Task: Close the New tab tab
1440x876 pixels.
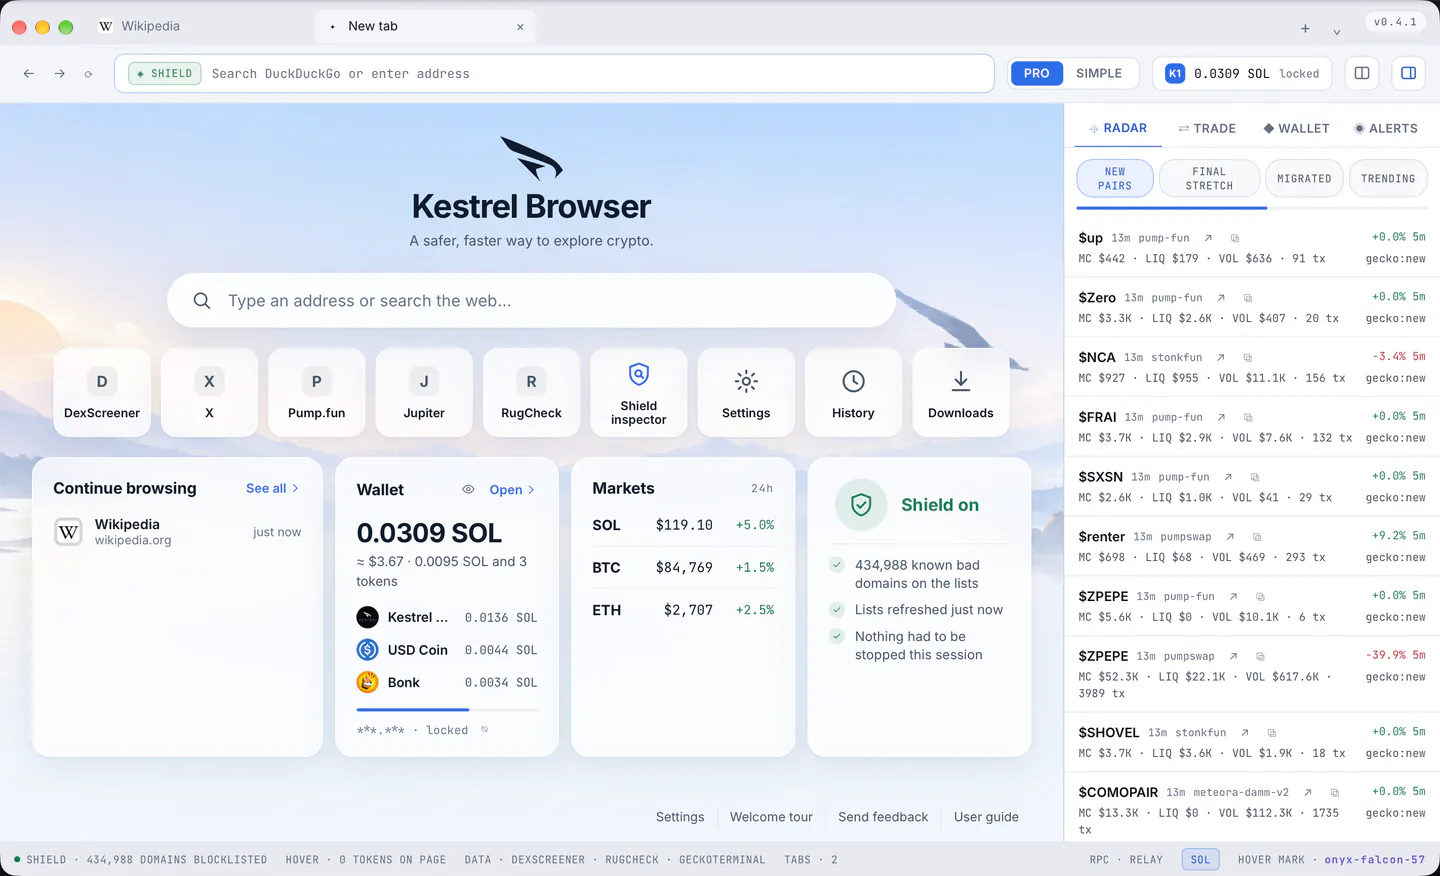Action: coord(520,27)
